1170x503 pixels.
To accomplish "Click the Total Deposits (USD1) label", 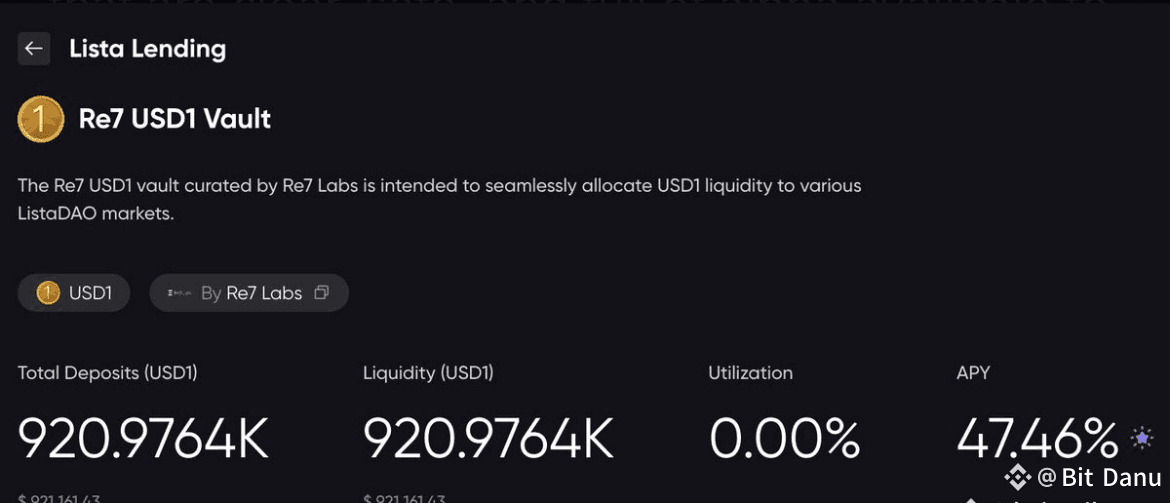I will click(x=107, y=373).
